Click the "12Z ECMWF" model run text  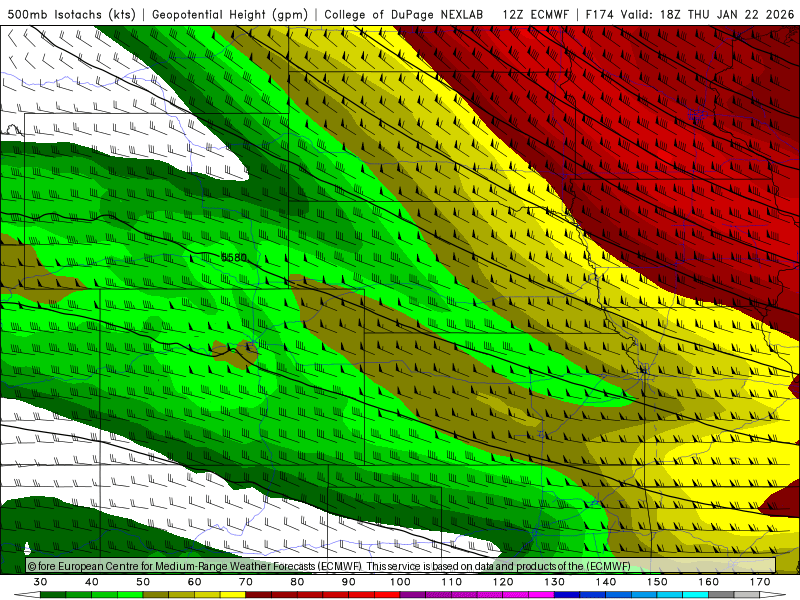(x=535, y=14)
